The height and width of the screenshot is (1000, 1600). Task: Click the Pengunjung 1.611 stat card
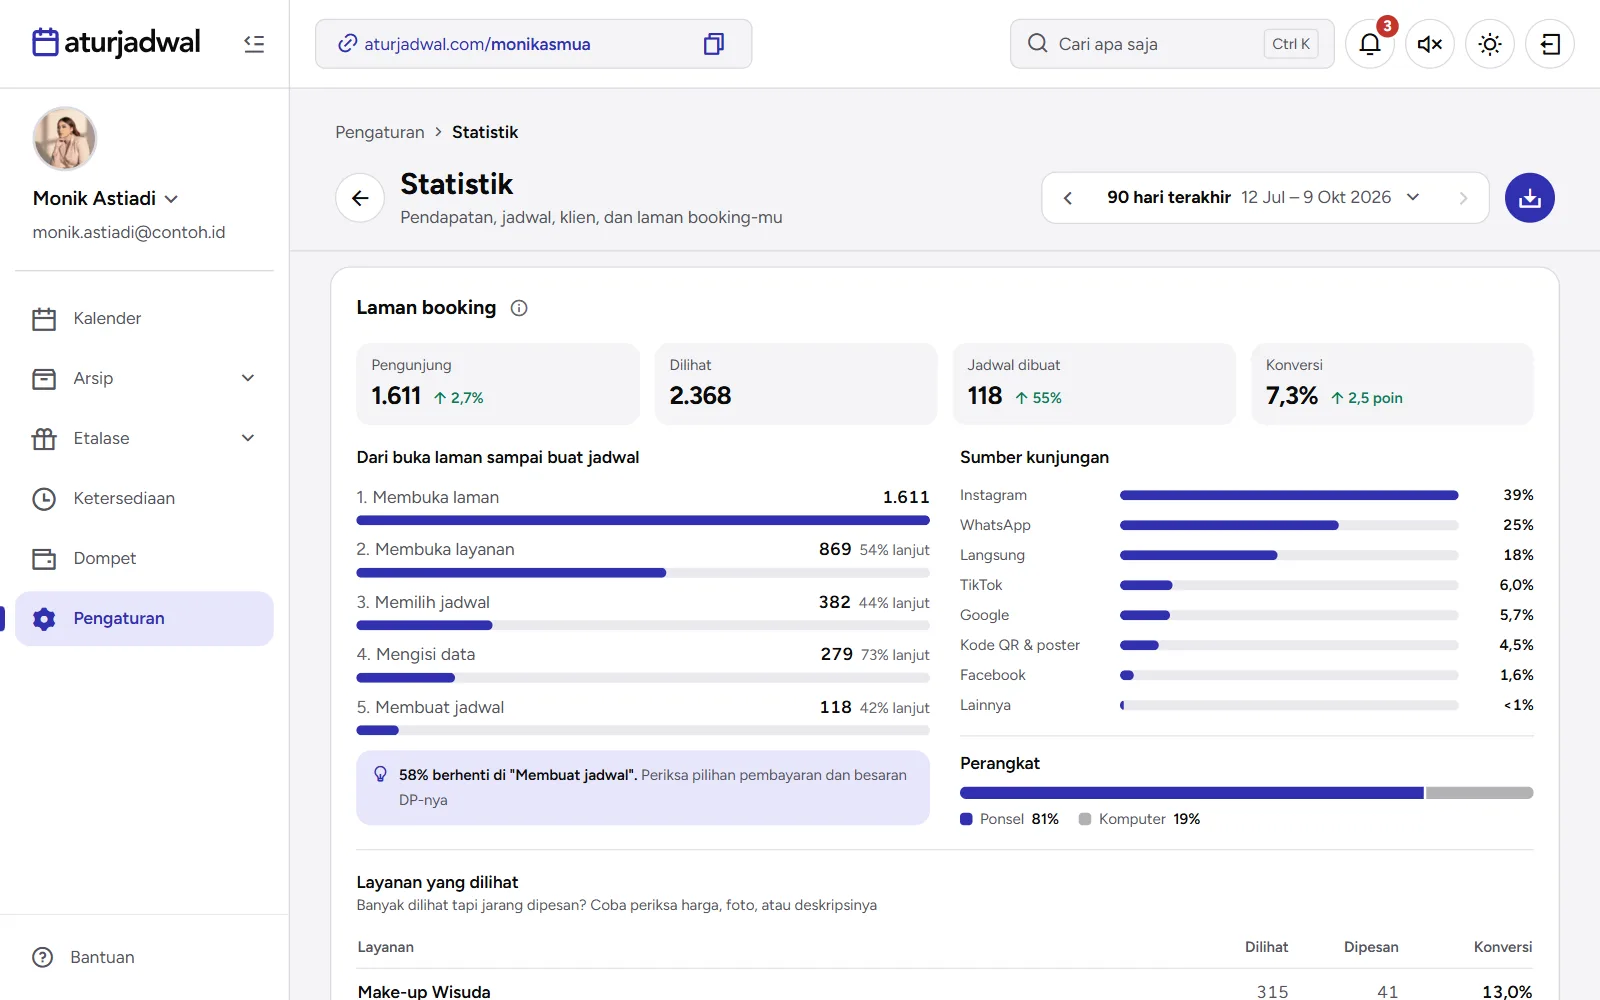click(498, 384)
